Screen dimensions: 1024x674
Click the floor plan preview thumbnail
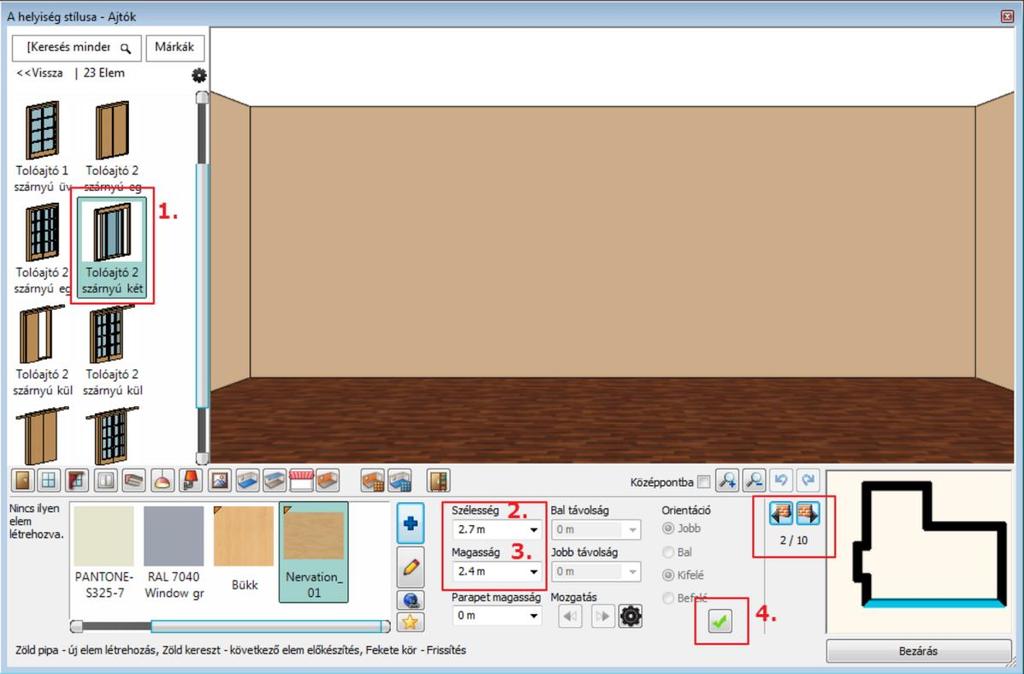(921, 552)
